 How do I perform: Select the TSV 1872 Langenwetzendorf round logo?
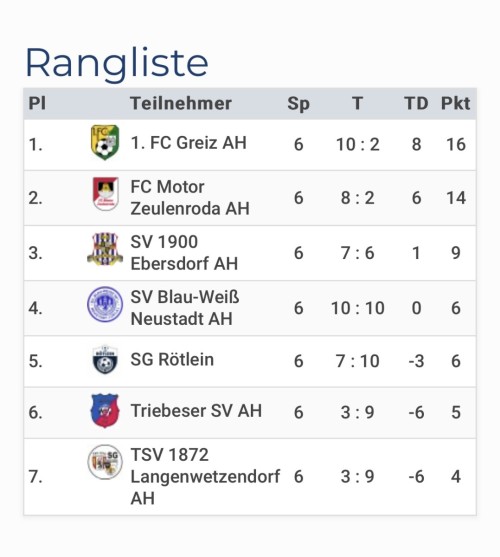105,462
